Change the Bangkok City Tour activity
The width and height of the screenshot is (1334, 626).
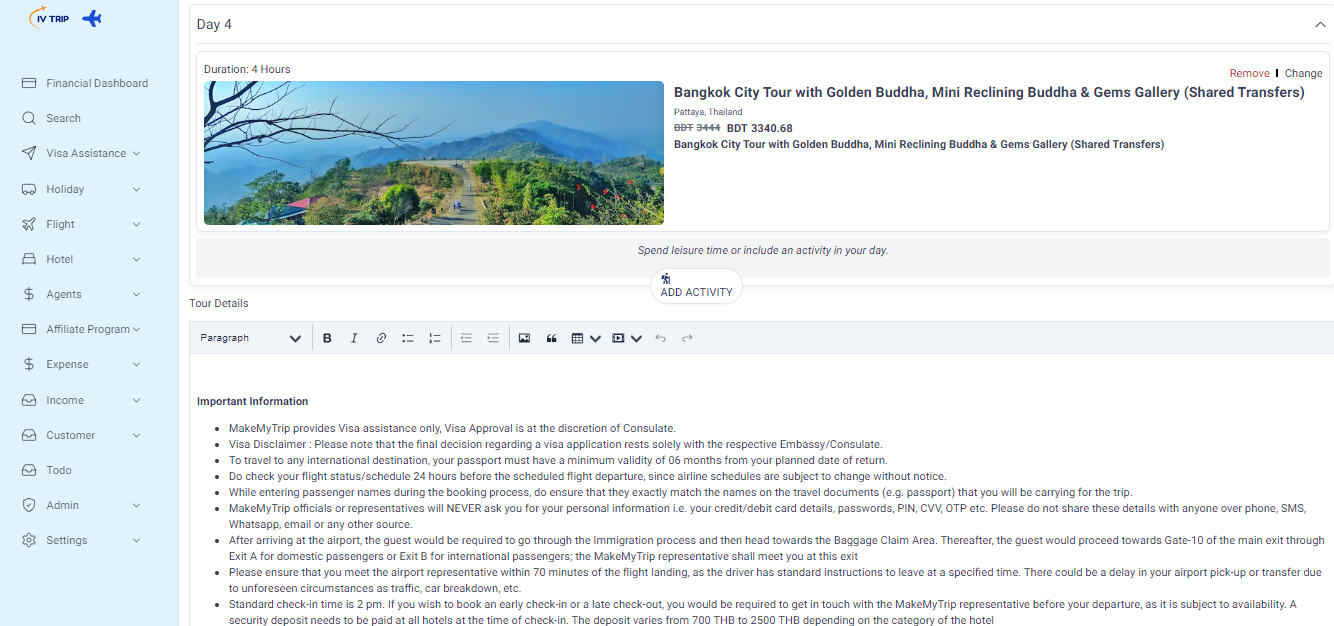pyautogui.click(x=1303, y=73)
